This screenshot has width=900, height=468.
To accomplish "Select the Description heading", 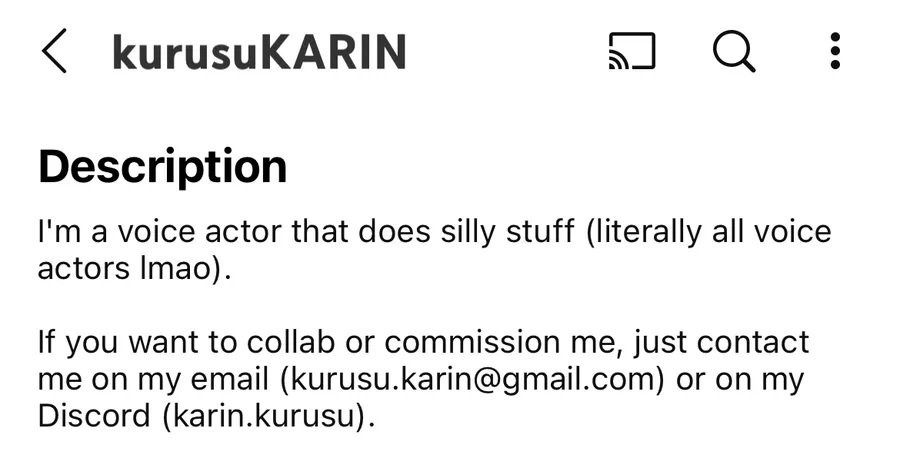I will pyautogui.click(x=163, y=166).
